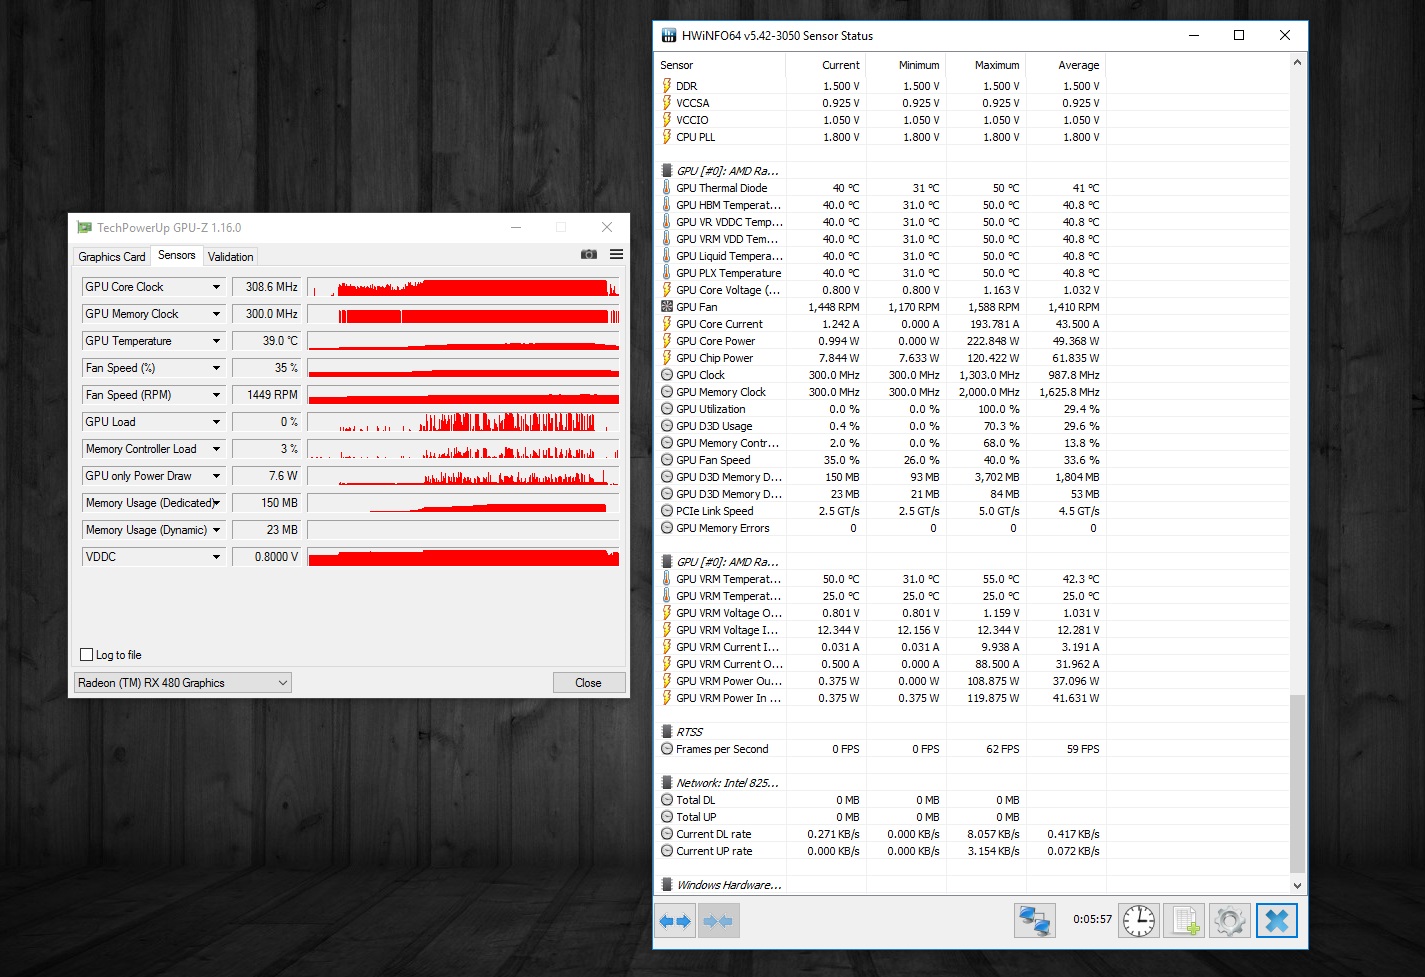Screen dimensions: 1425x977
Task: Open the Memory Controller Load dropdown
Action: [x=216, y=449]
